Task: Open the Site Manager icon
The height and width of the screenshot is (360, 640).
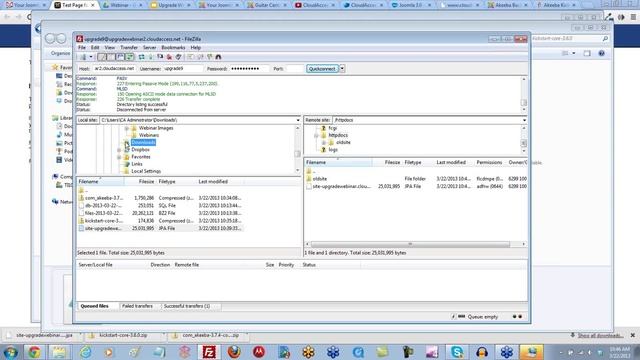Action: coord(83,57)
